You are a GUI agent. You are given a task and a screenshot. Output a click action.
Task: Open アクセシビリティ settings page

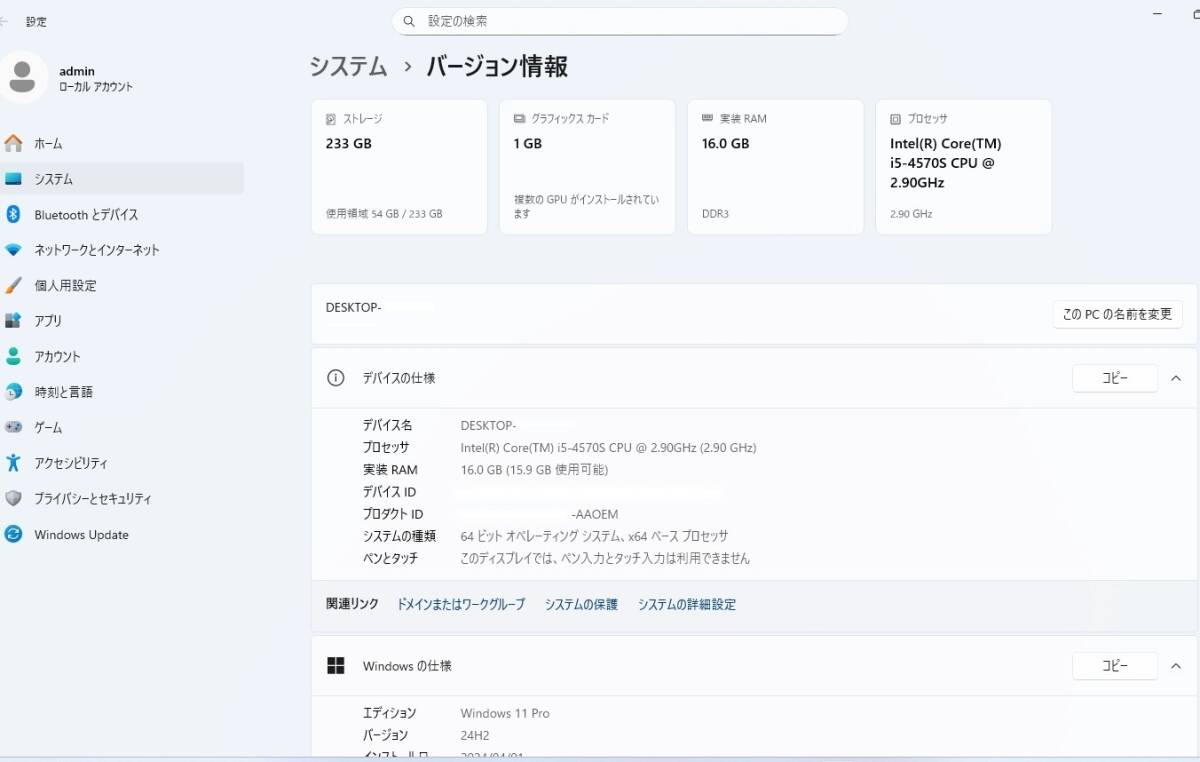[x=122, y=463]
